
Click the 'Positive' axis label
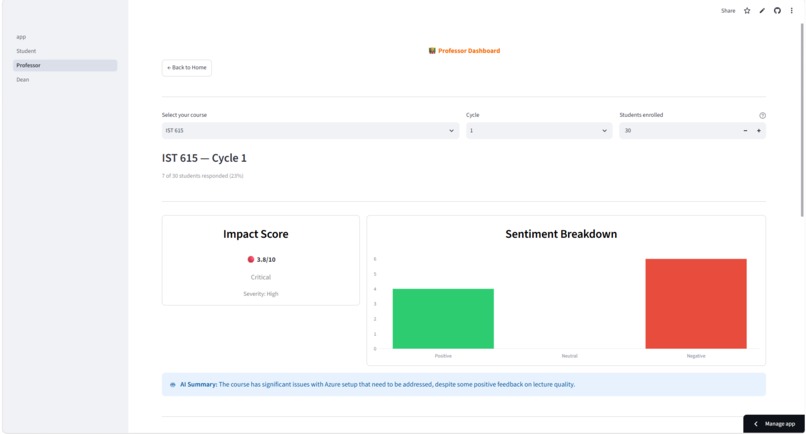[443, 356]
